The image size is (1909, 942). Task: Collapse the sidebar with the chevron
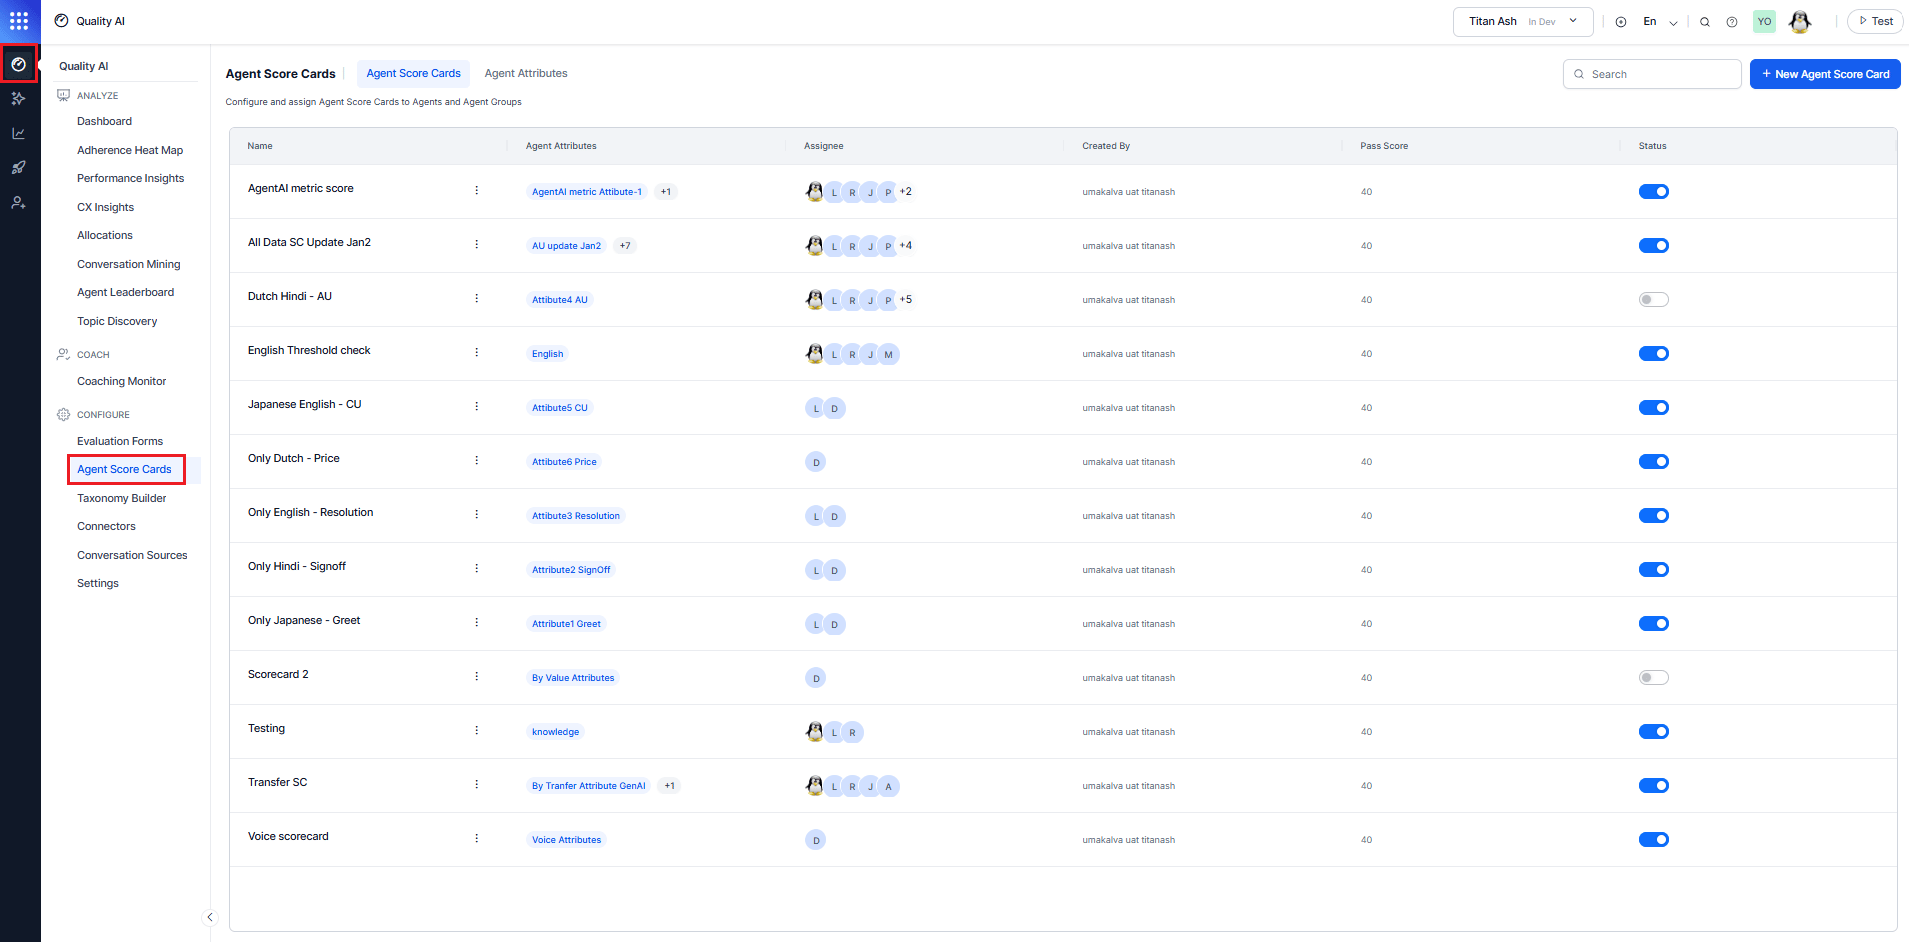(209, 917)
